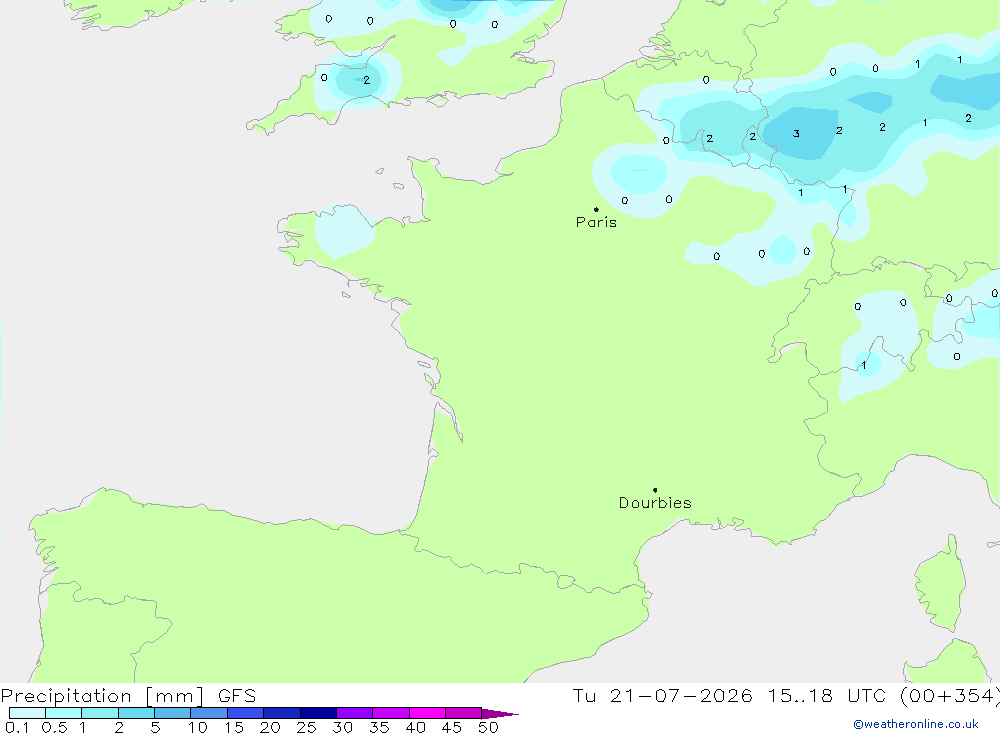The height and width of the screenshot is (733, 1000).
Task: Click the legend label '10'
Action: tap(198, 727)
